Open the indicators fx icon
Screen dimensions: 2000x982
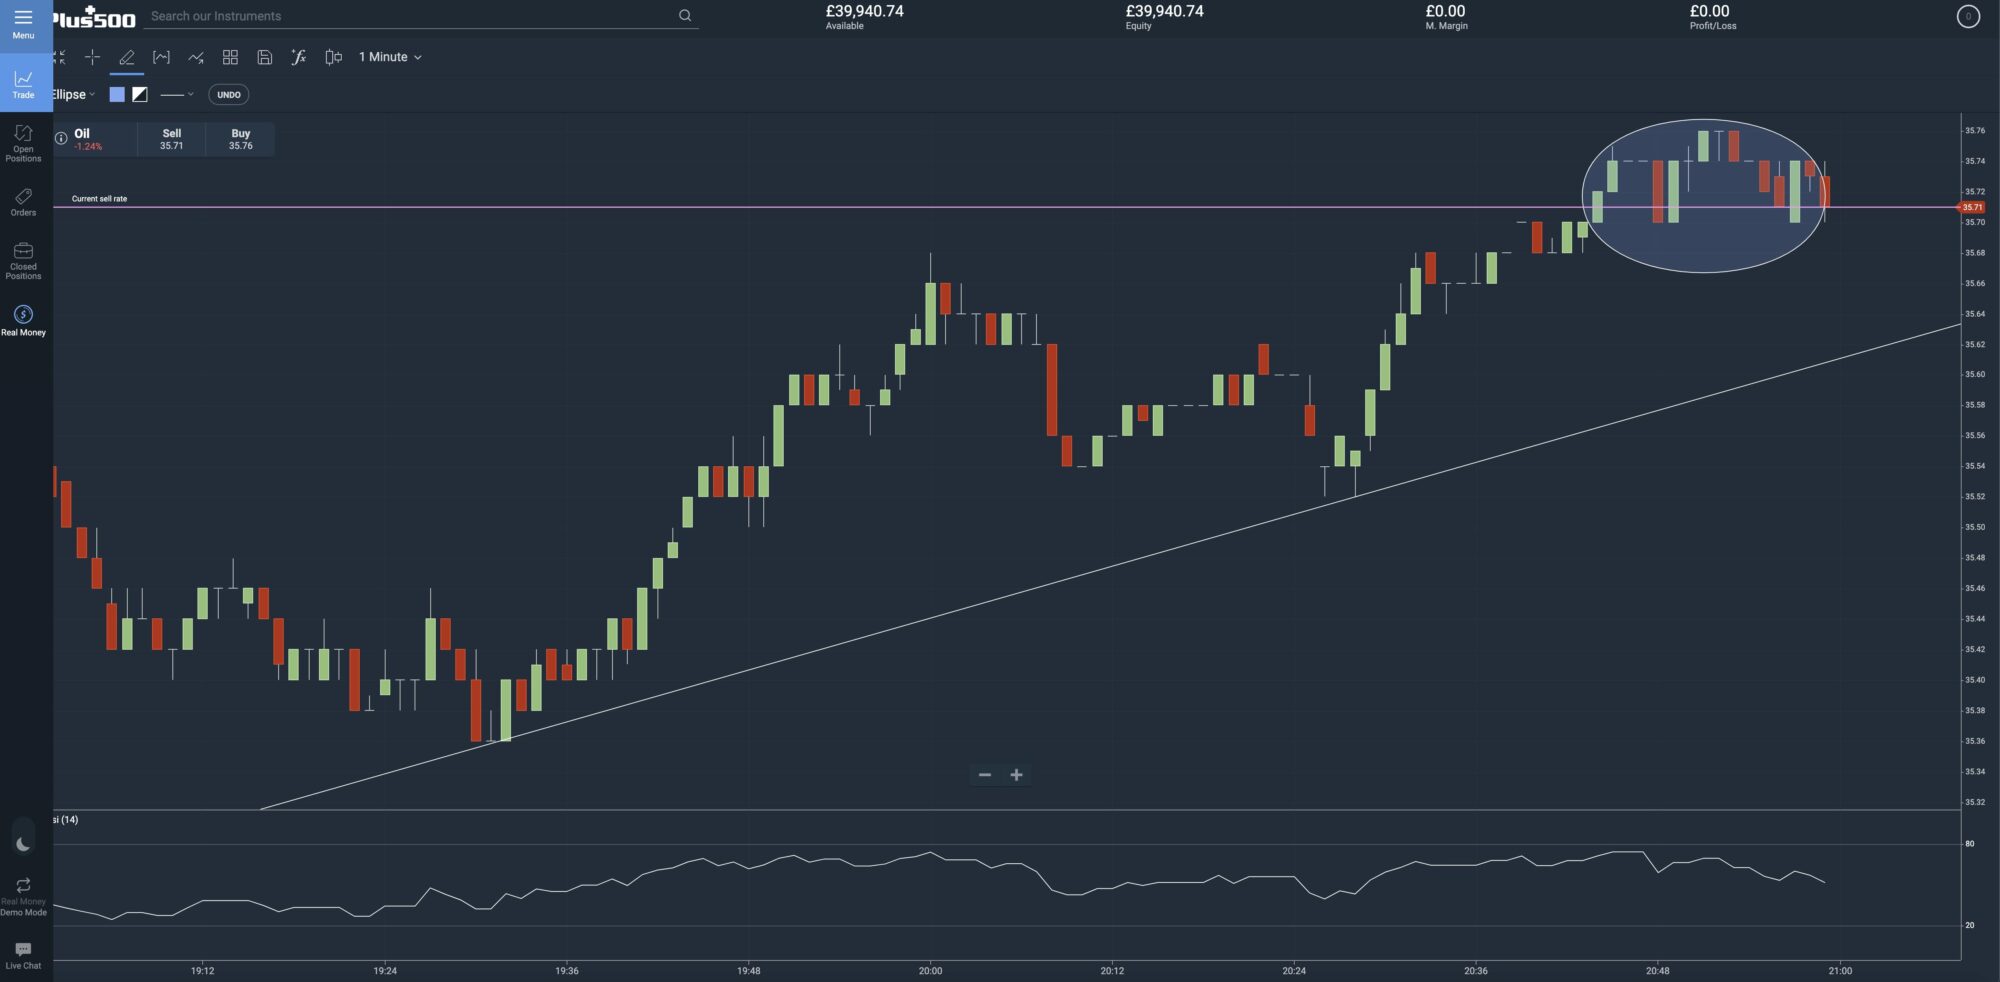(x=298, y=58)
